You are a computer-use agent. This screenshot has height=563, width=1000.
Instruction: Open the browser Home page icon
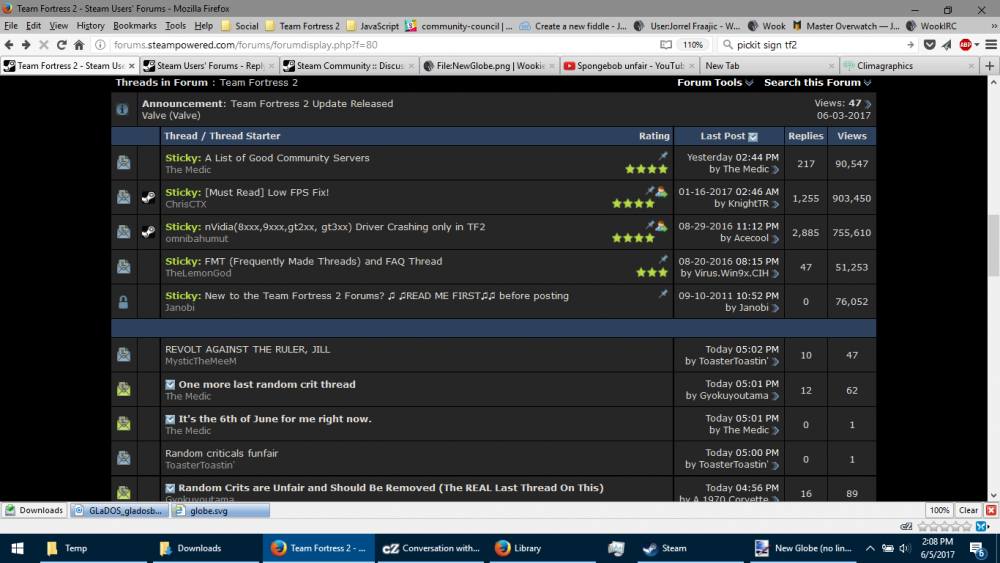79,45
